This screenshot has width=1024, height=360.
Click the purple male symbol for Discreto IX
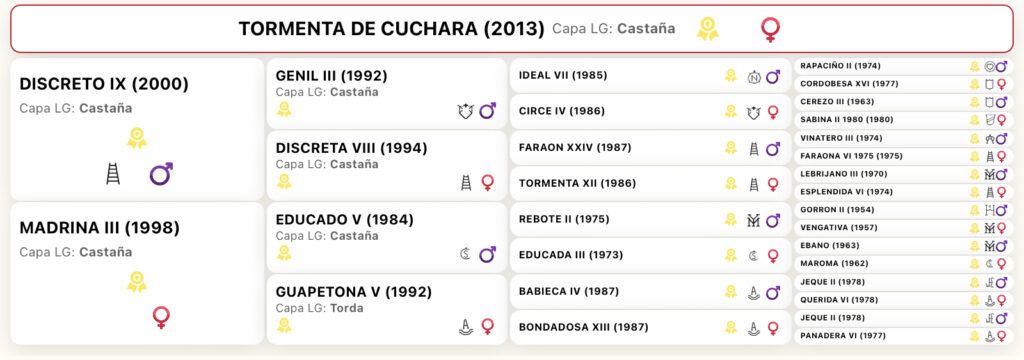pyautogui.click(x=161, y=174)
